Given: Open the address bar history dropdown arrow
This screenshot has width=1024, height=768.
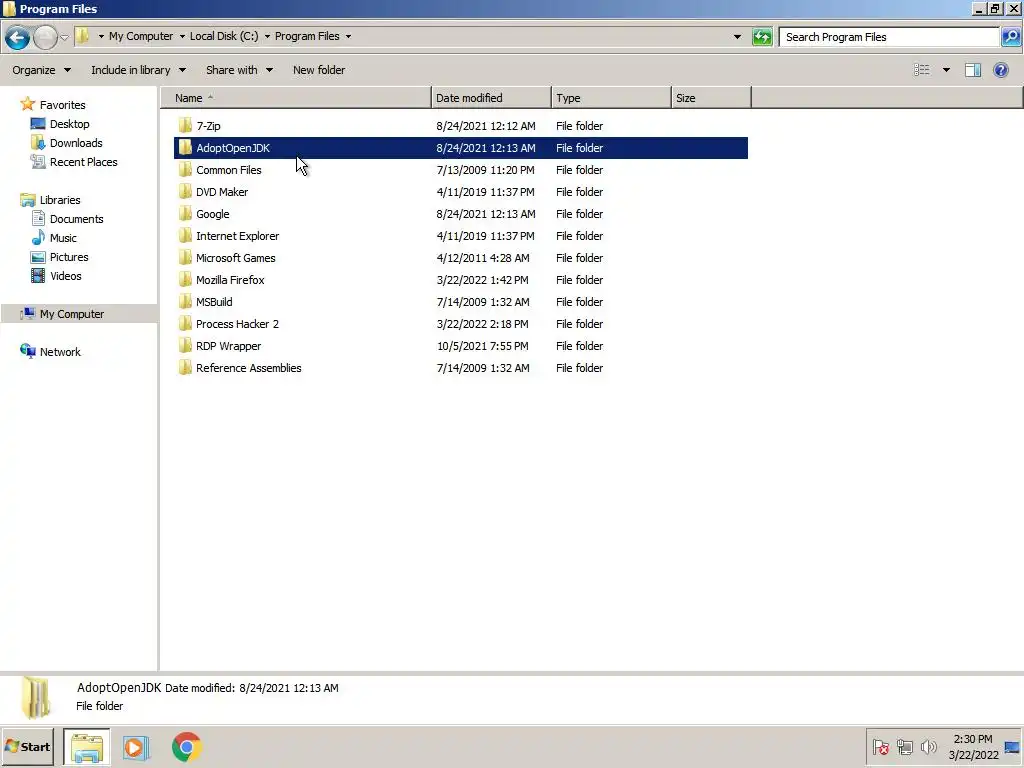Looking at the screenshot, I should (737, 37).
